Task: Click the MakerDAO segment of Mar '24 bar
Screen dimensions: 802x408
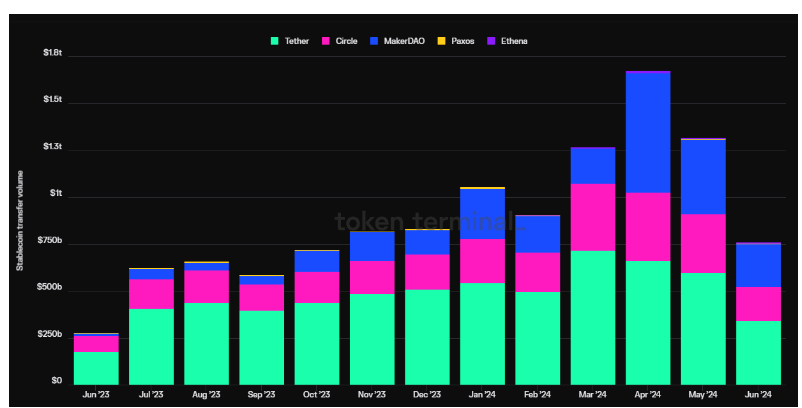Action: (x=593, y=166)
